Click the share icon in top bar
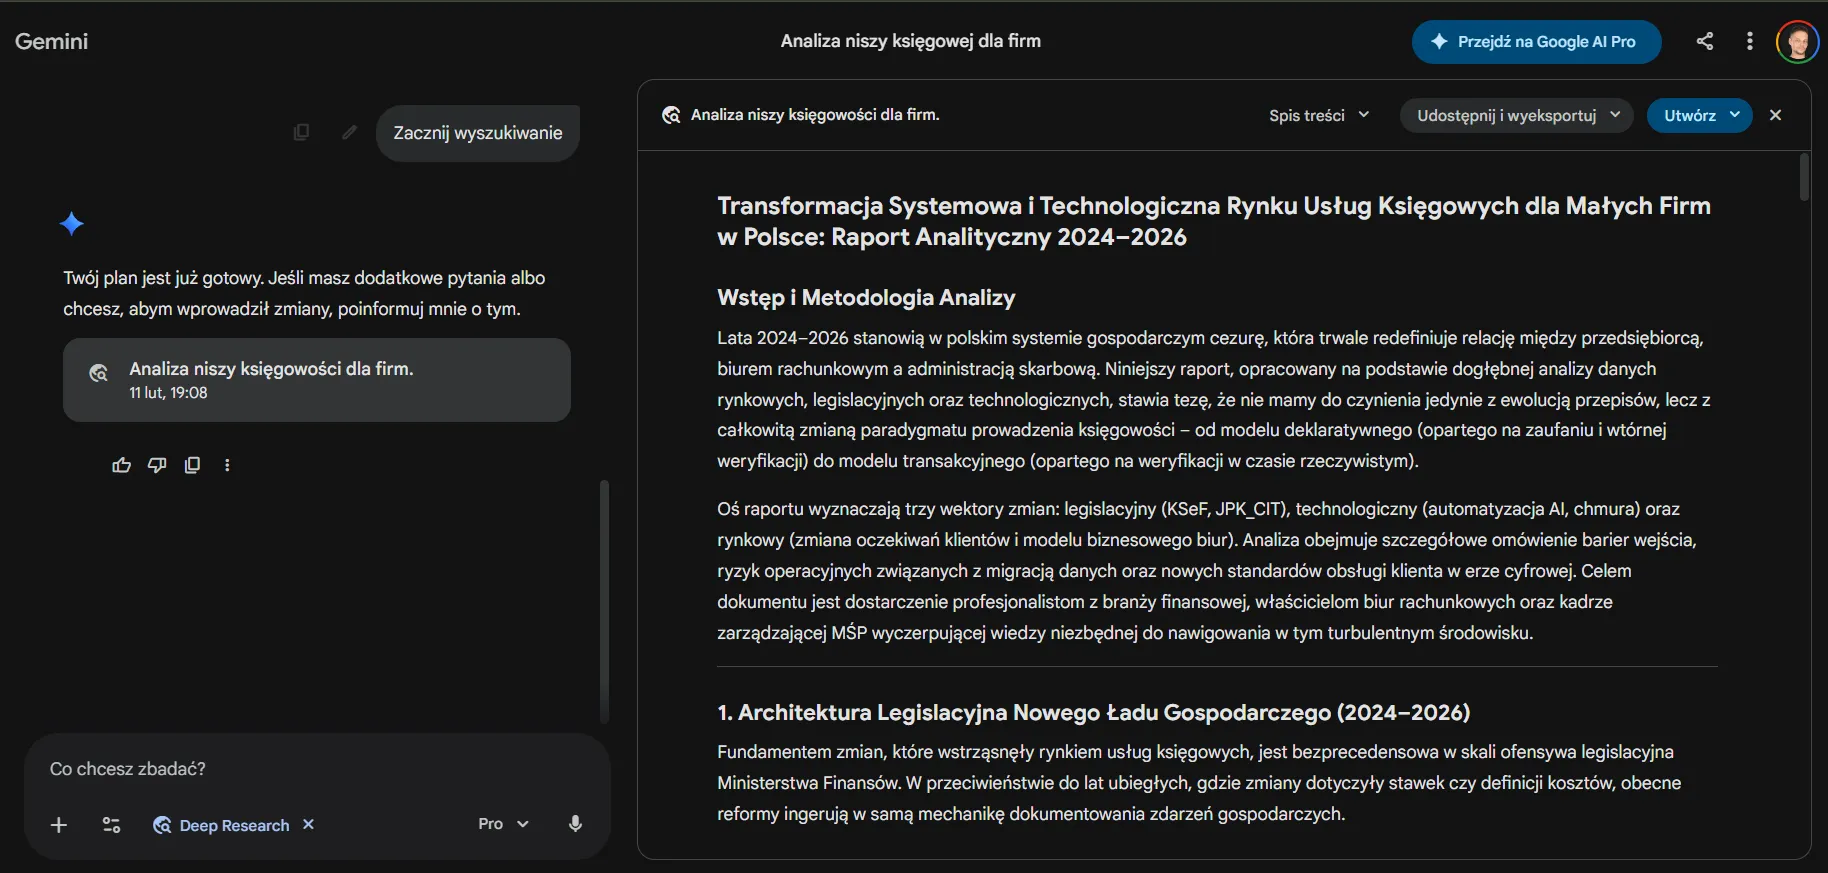Image resolution: width=1828 pixels, height=873 pixels. [1705, 41]
